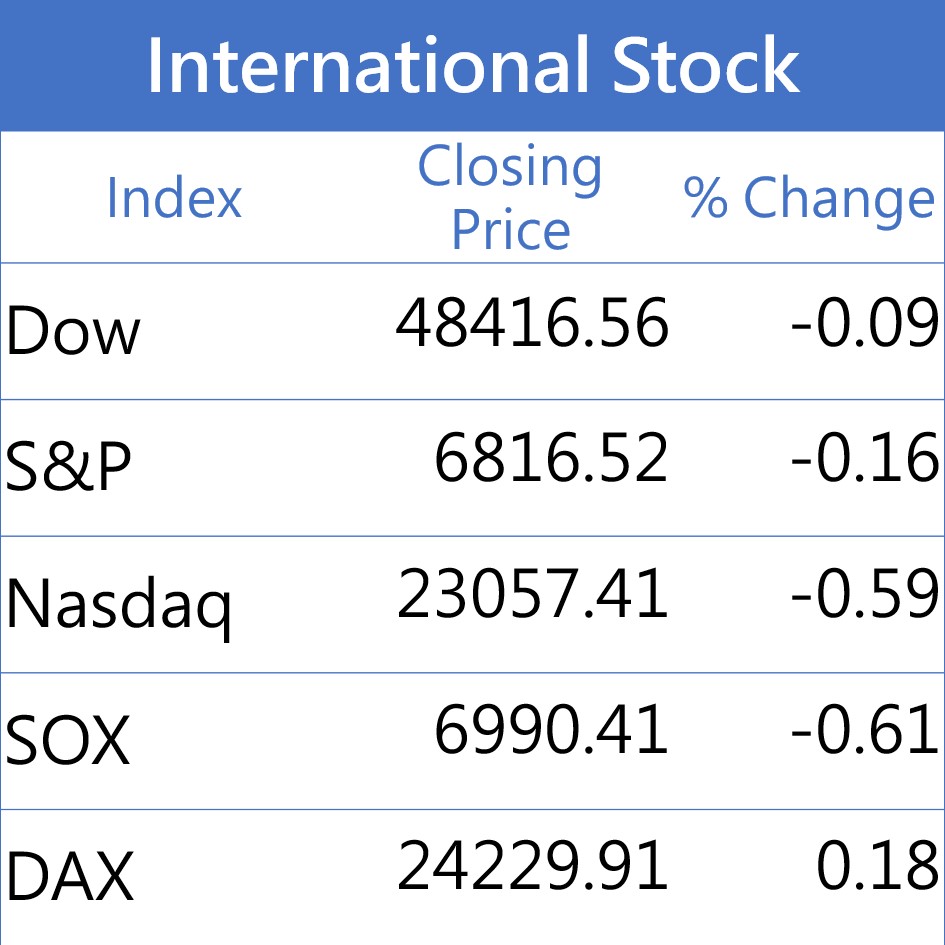Click the Dow change value -0.09

(x=864, y=324)
